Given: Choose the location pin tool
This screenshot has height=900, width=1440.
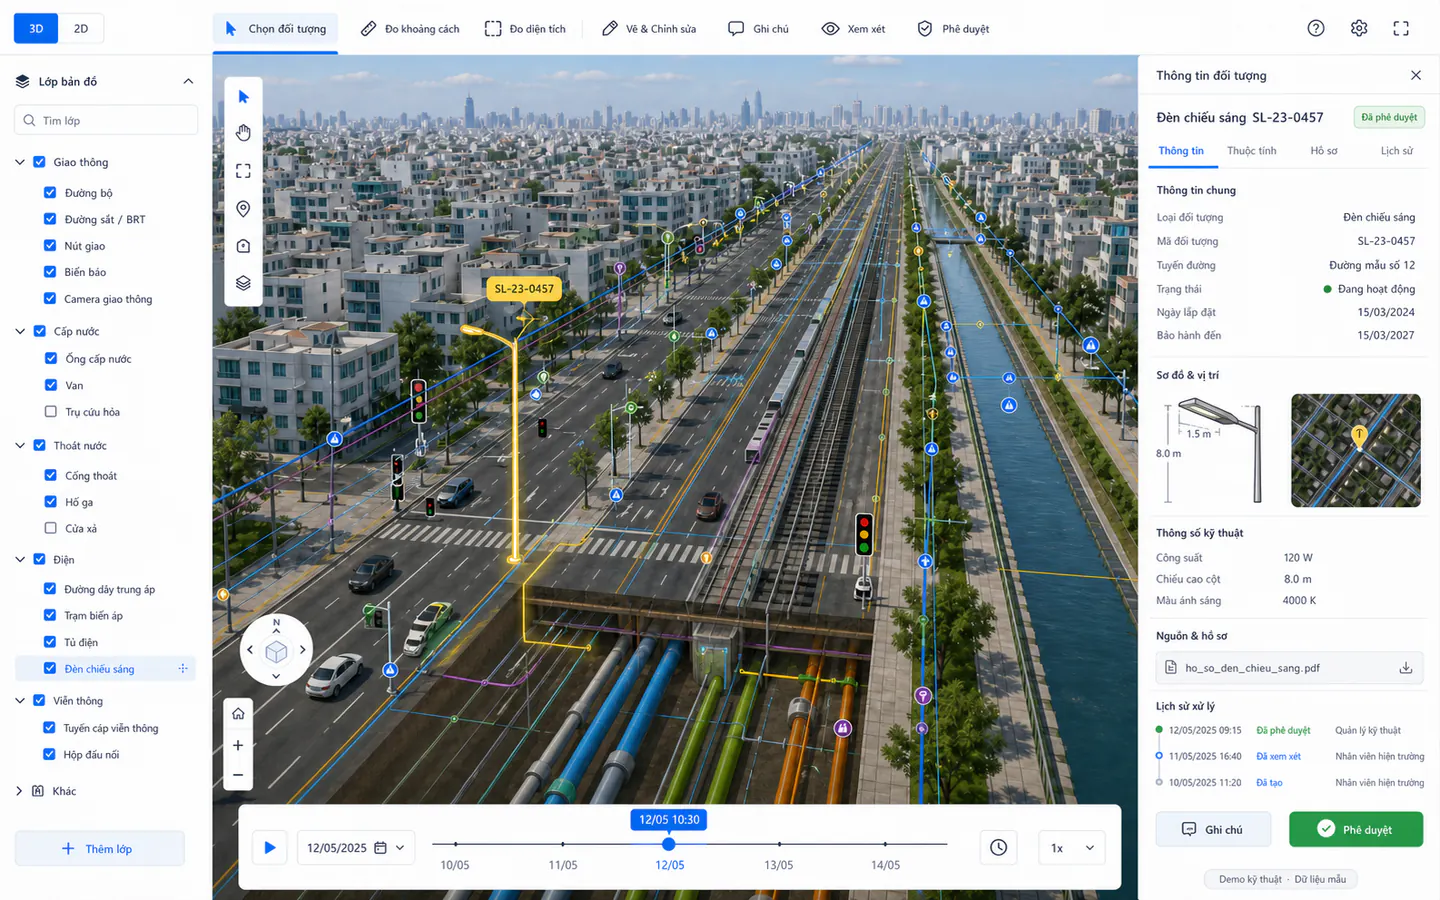Looking at the screenshot, I should tap(243, 209).
